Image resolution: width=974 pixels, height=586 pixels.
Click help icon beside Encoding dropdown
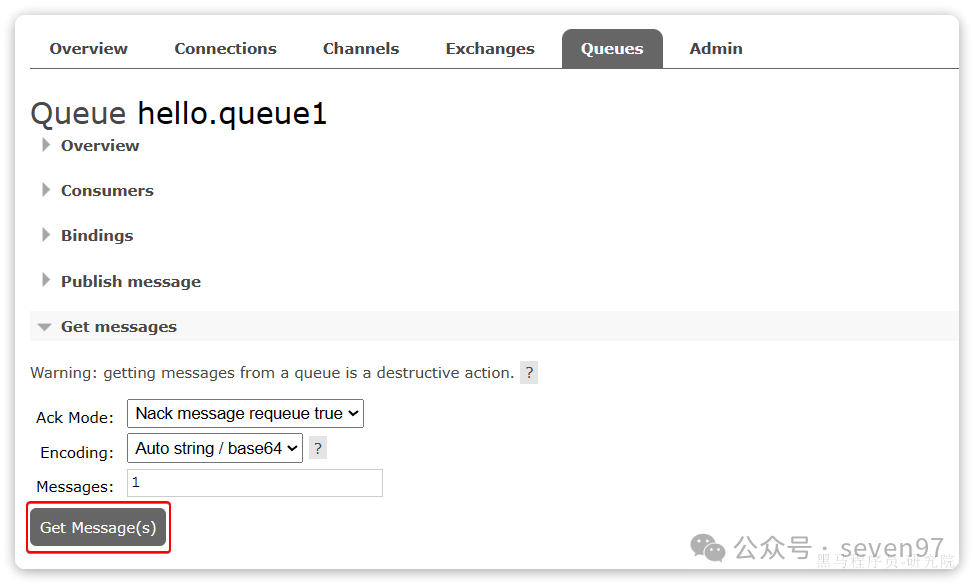pyautogui.click(x=317, y=448)
